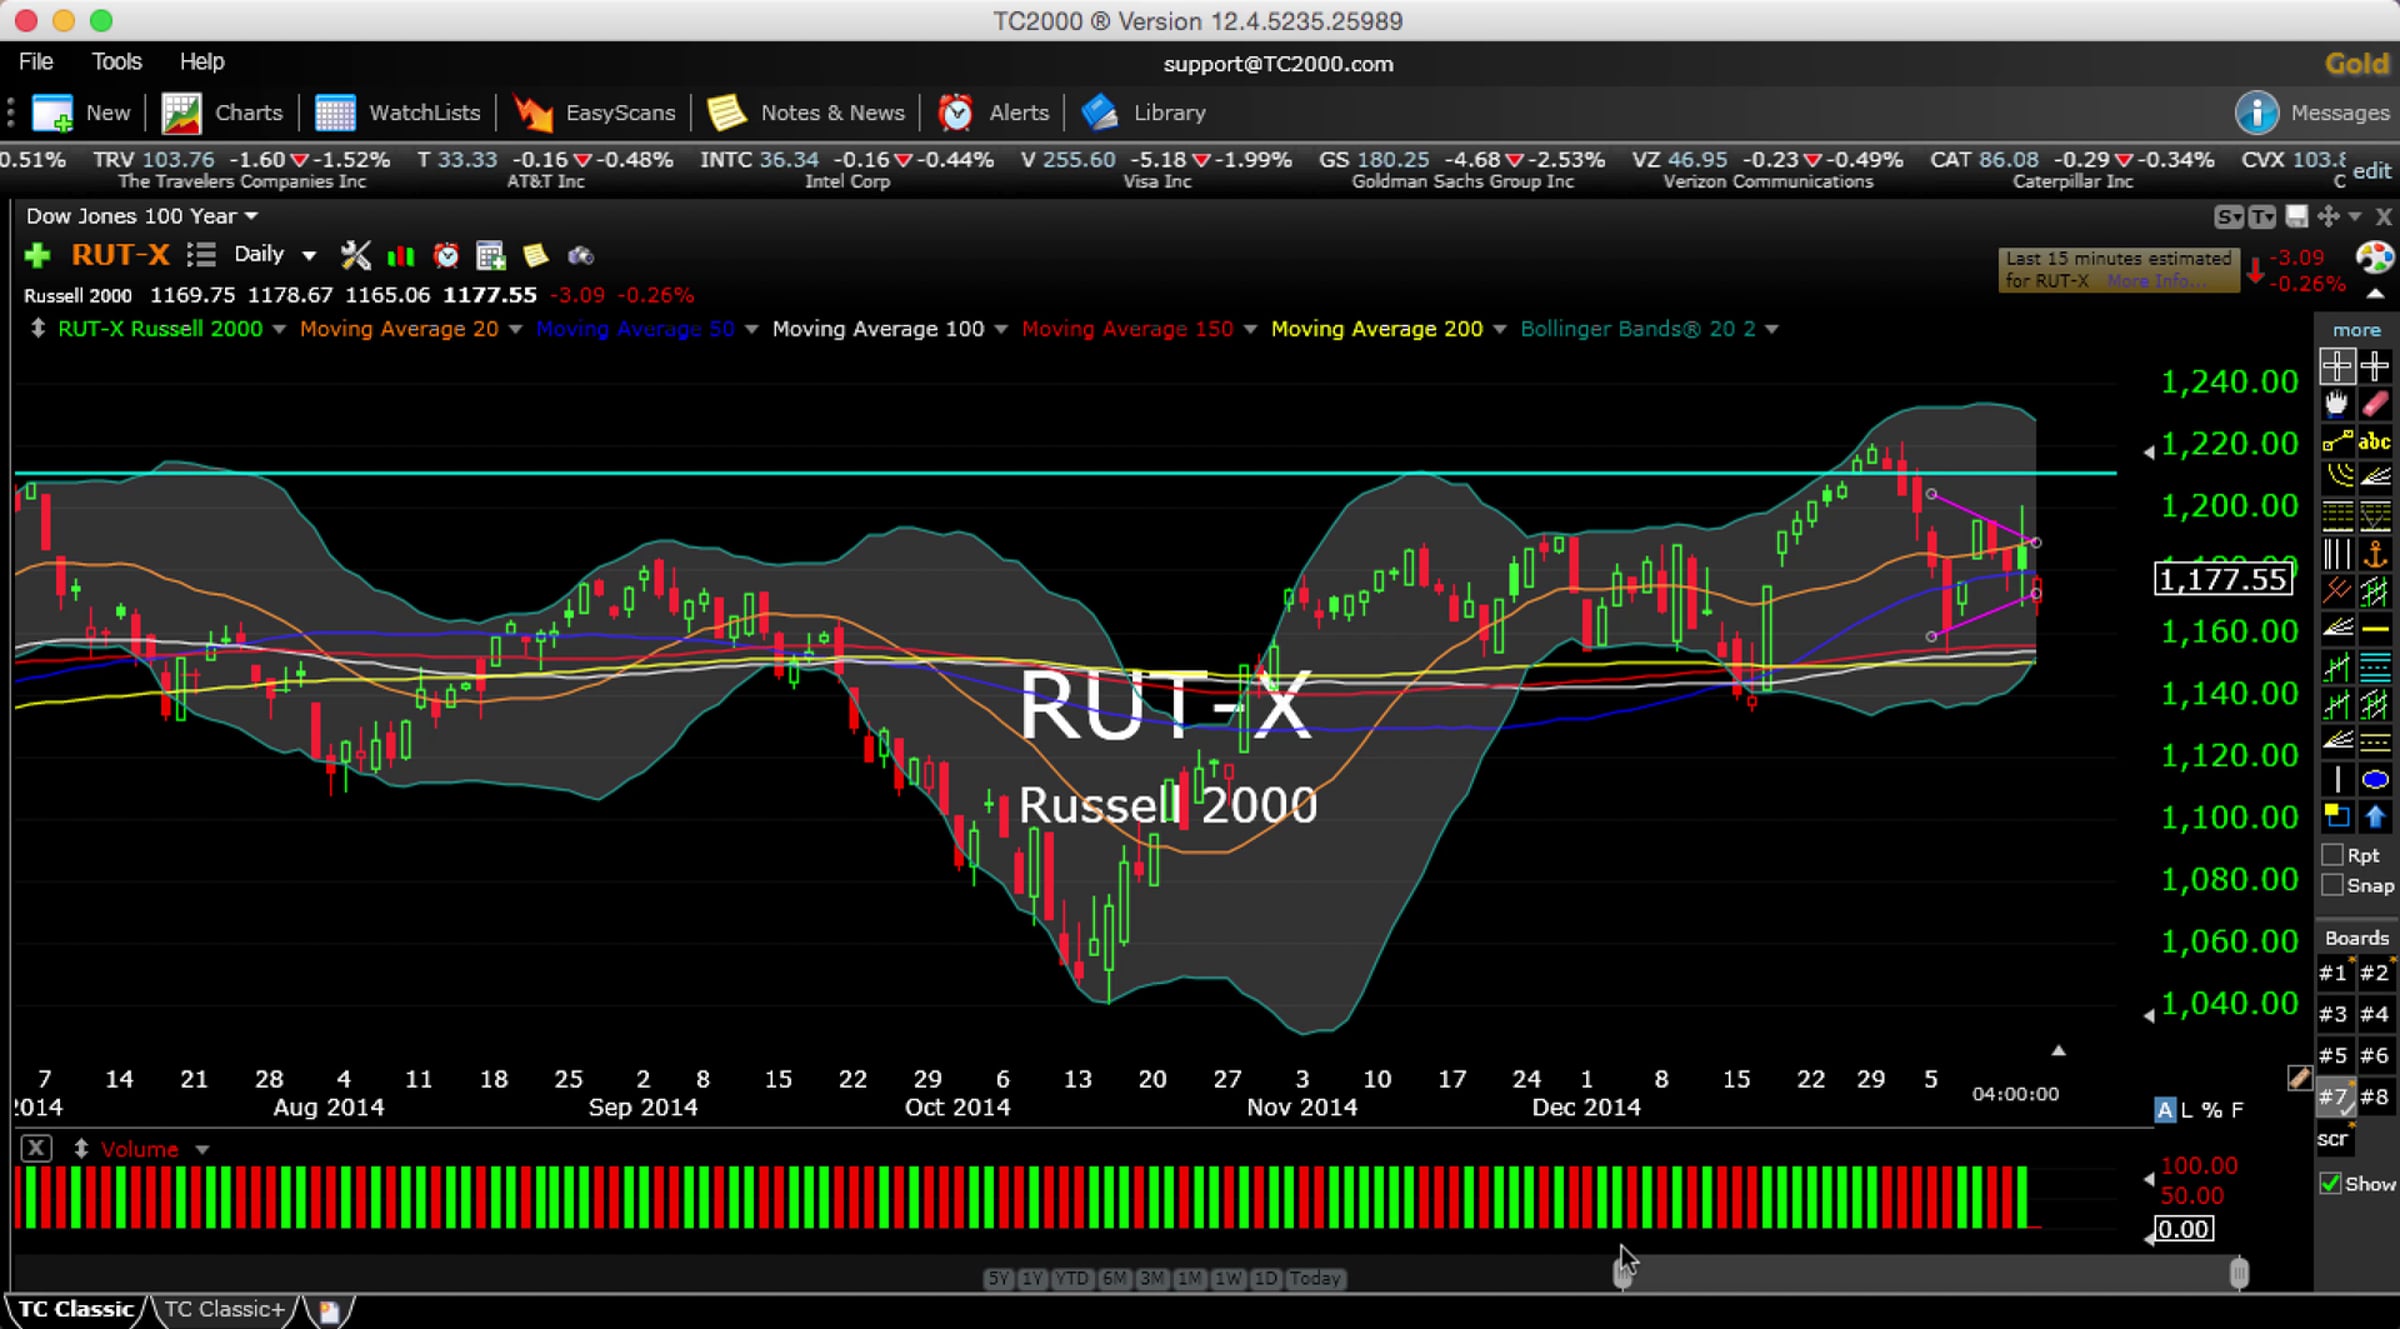Toggle the Rpt checkbox

point(2332,855)
